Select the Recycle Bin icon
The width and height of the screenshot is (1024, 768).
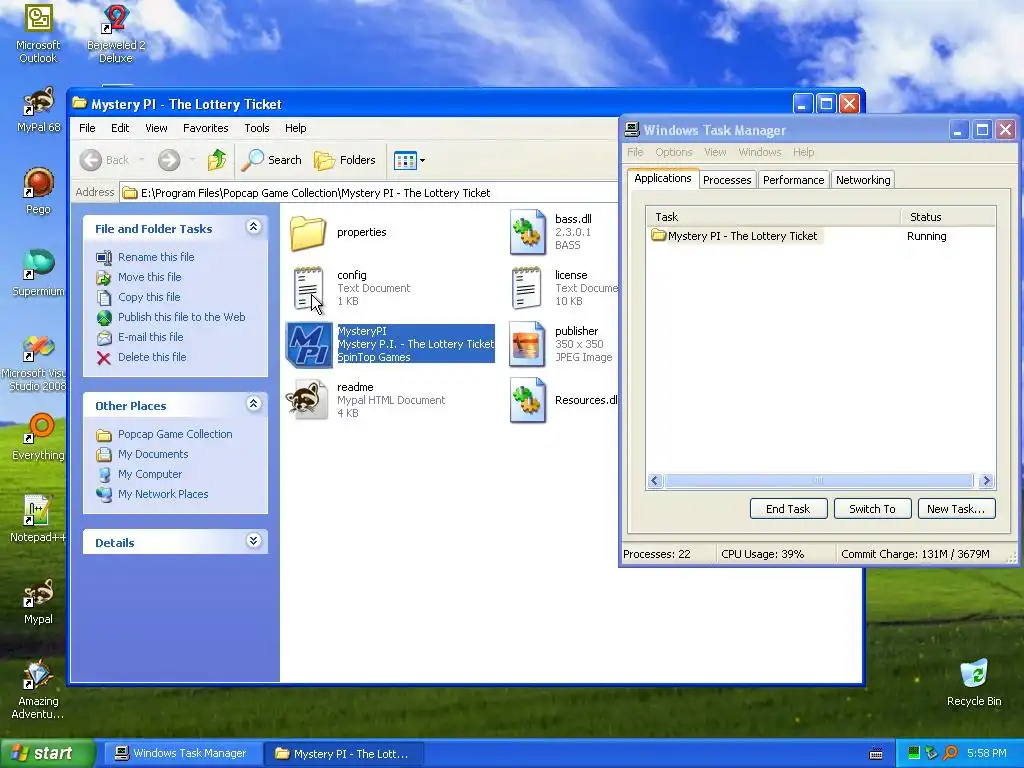tap(974, 682)
